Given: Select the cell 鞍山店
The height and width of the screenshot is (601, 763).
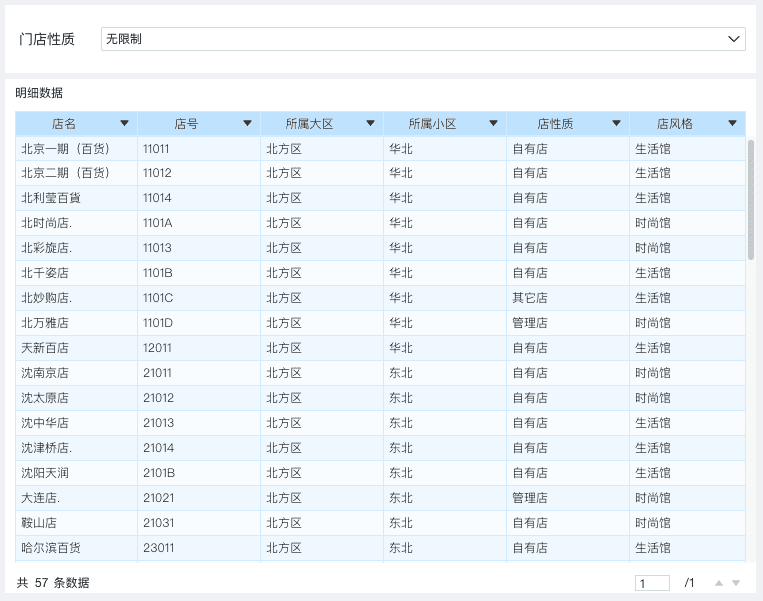Looking at the screenshot, I should [x=76, y=523].
